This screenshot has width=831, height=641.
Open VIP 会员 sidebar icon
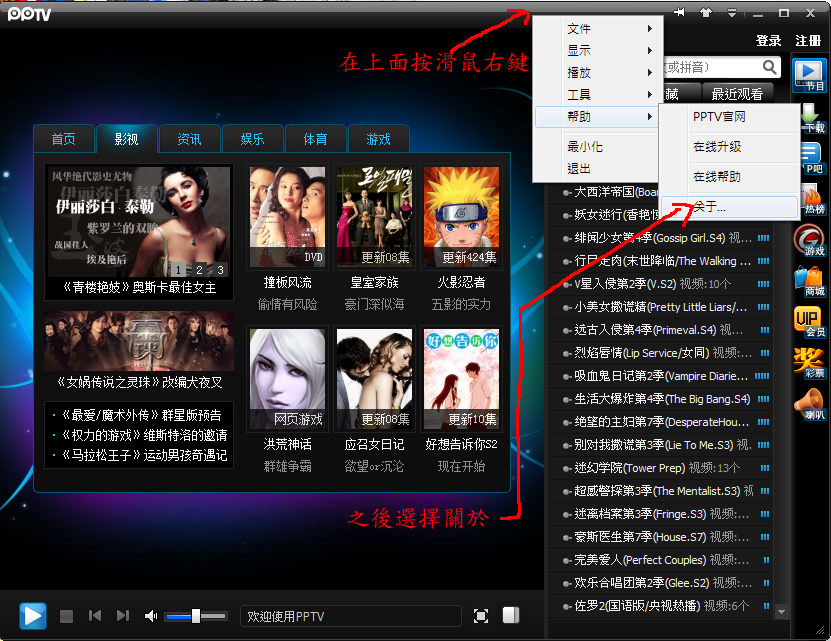[810, 322]
